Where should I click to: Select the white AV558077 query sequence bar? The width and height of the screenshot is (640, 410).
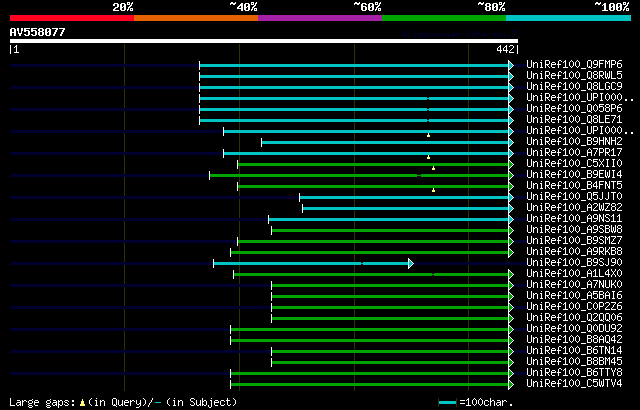264,41
